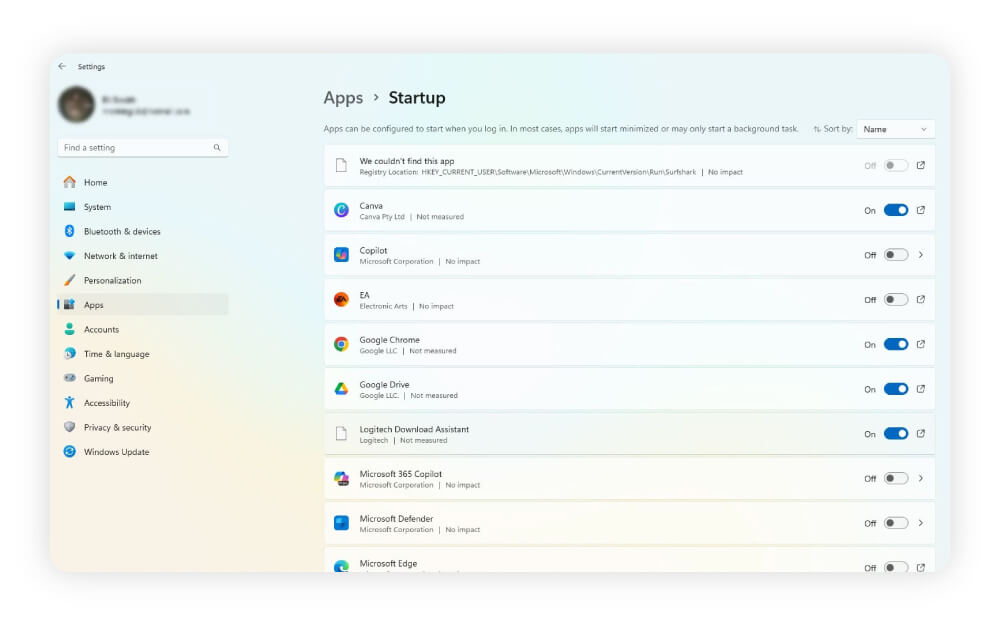Enable EA startup toggle
The image size is (1000, 626).
coord(895,300)
